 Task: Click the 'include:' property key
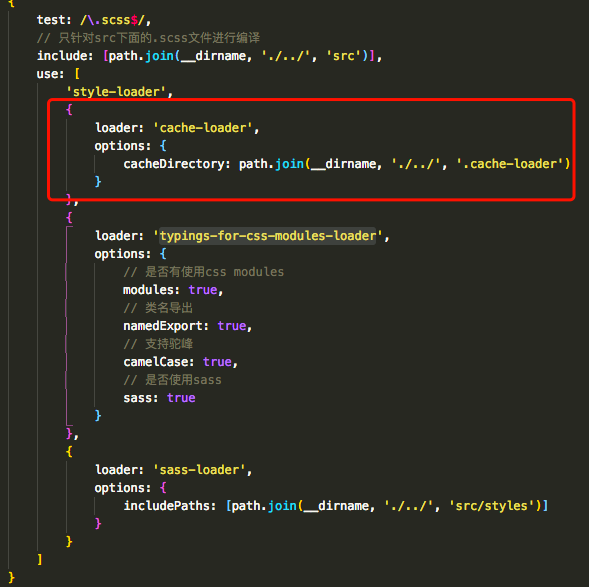point(65,56)
